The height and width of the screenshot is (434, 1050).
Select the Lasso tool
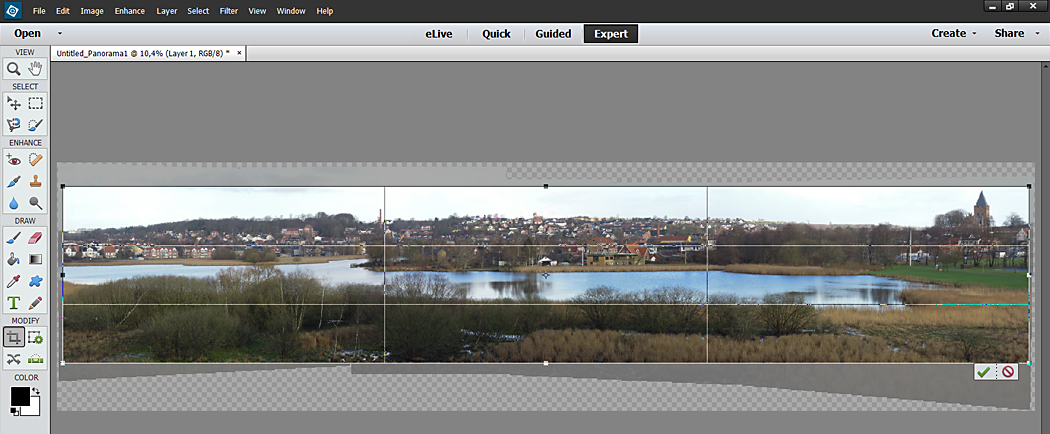click(x=13, y=125)
